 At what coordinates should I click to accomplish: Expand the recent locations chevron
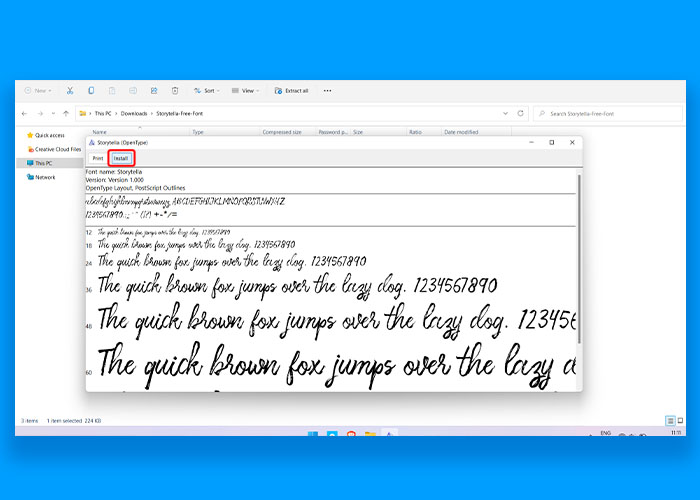pos(54,114)
